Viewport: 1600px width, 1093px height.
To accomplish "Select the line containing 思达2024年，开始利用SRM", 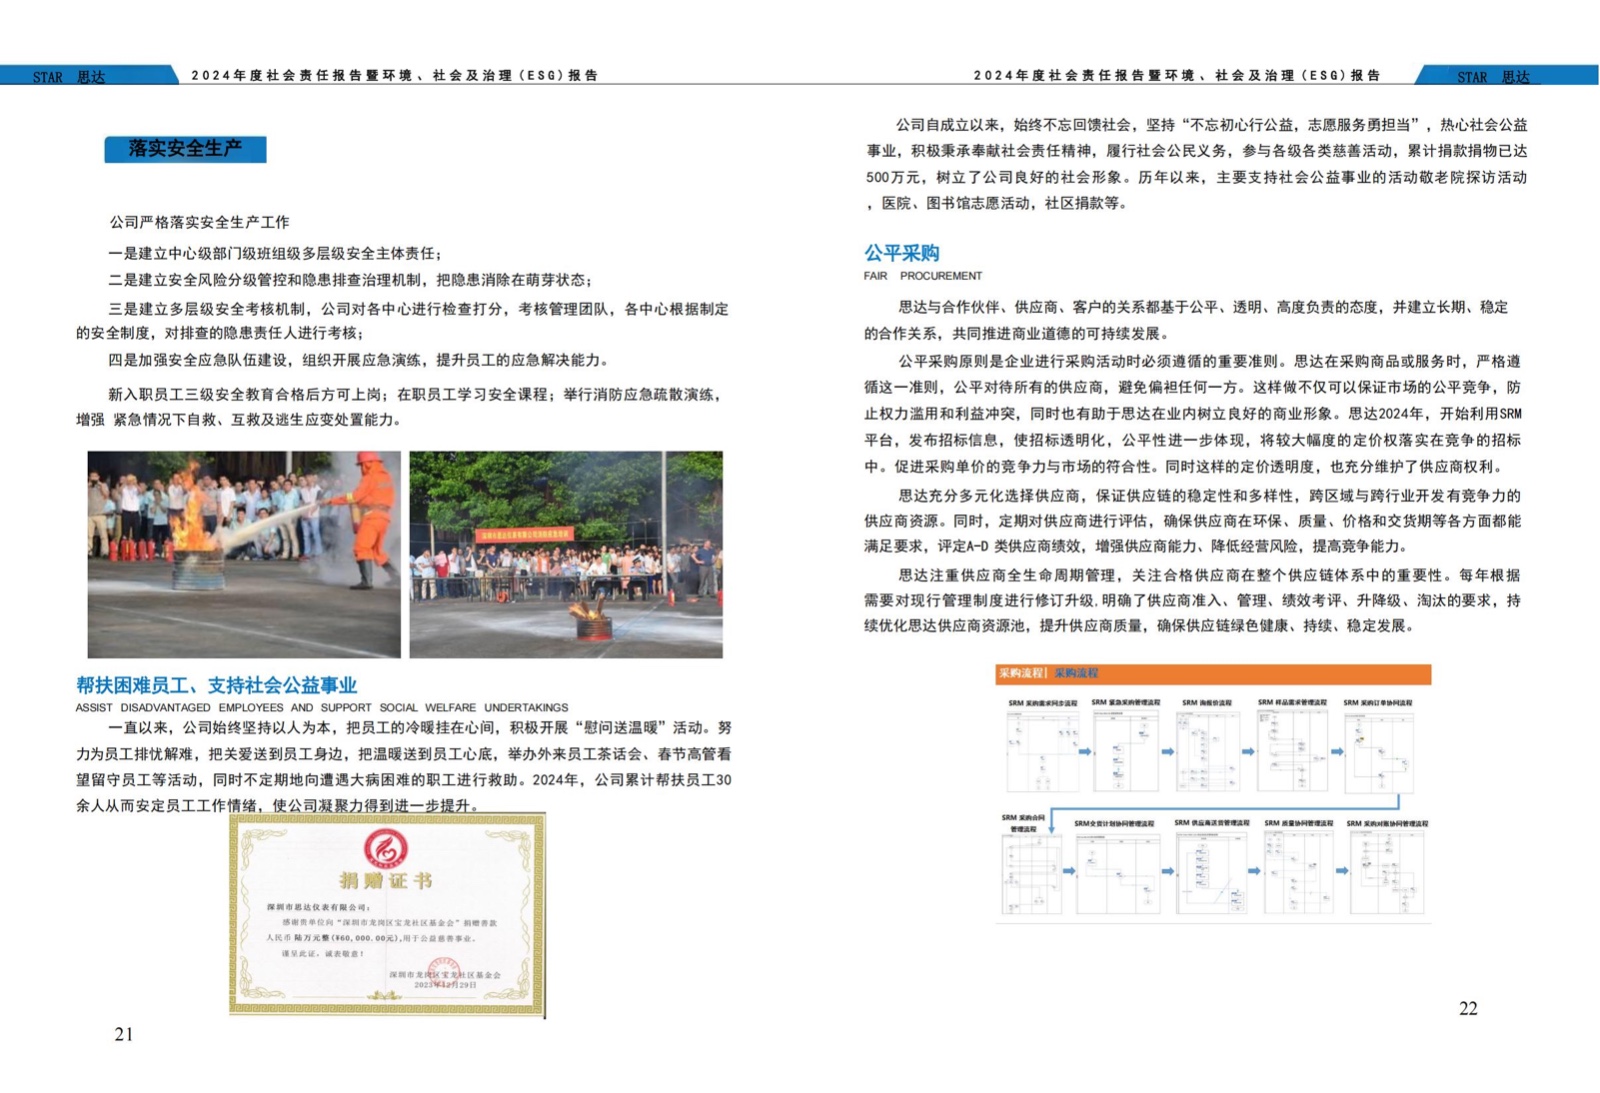I will pos(1193,413).
